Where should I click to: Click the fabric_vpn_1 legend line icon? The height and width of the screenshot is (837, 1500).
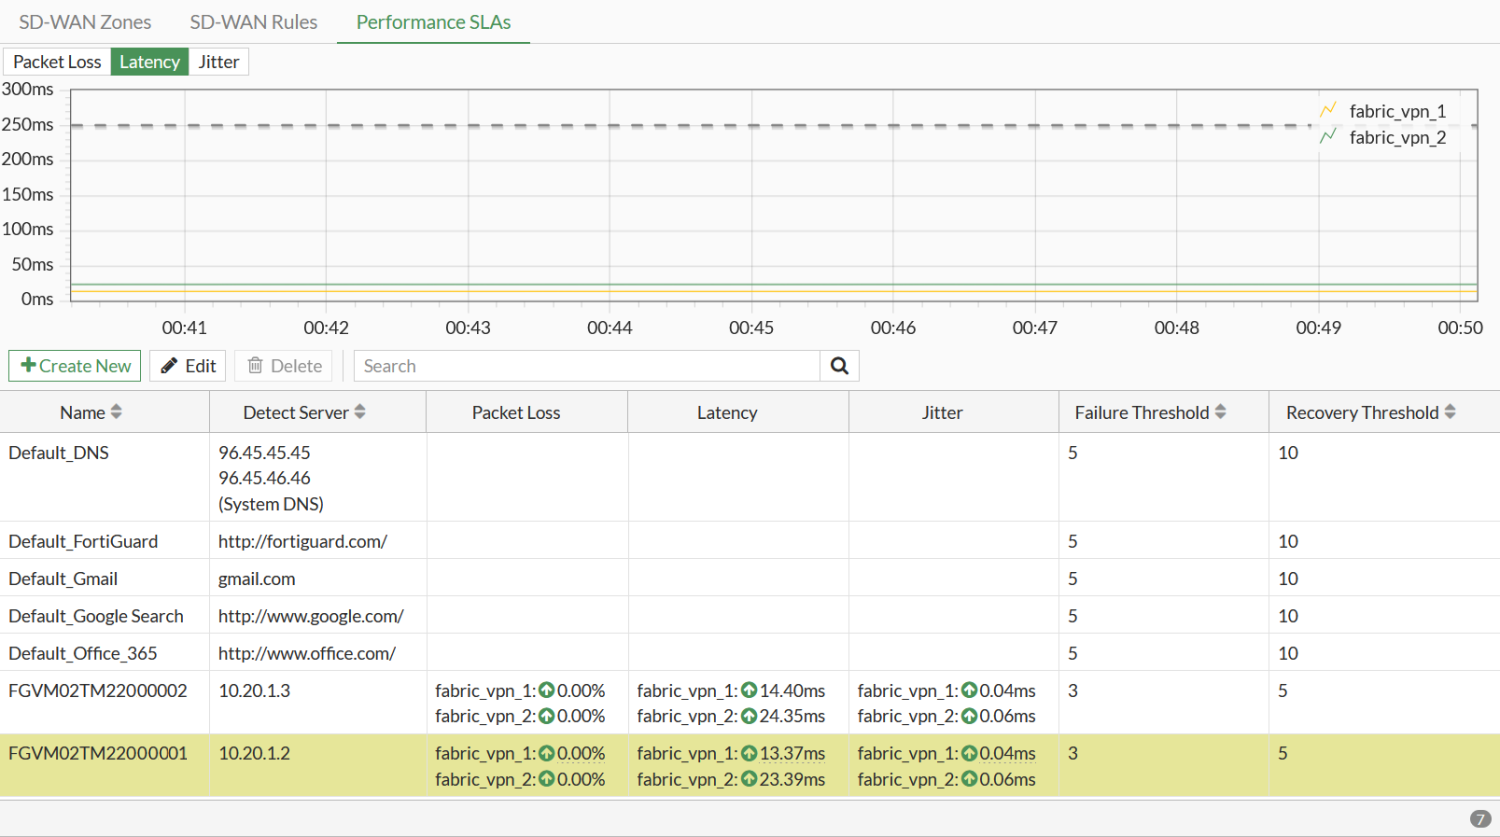1328,111
